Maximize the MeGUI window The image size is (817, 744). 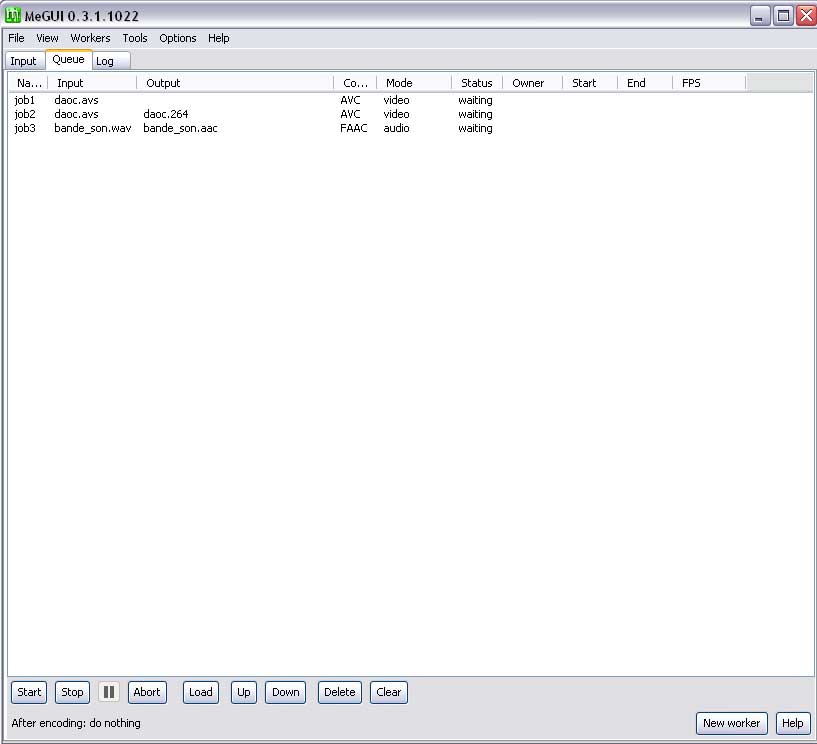click(x=783, y=16)
